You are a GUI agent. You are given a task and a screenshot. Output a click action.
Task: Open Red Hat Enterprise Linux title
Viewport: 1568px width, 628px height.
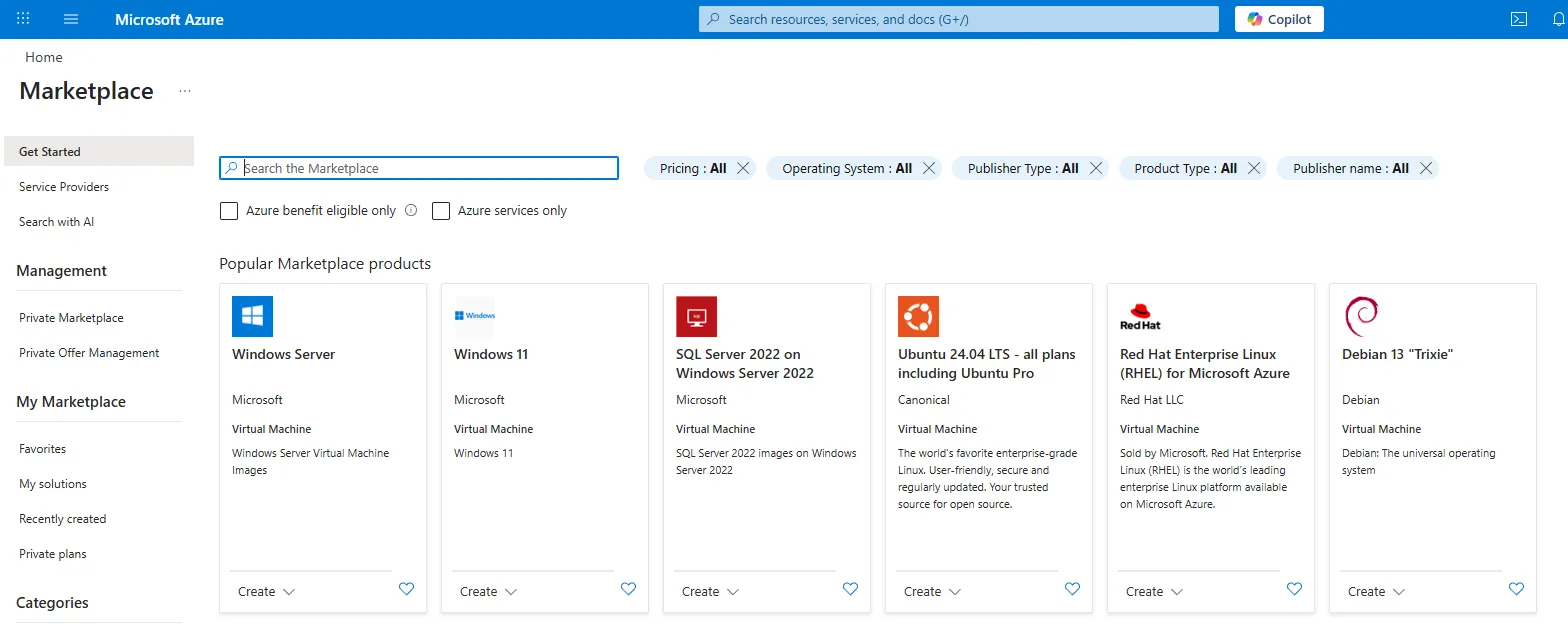point(1205,363)
